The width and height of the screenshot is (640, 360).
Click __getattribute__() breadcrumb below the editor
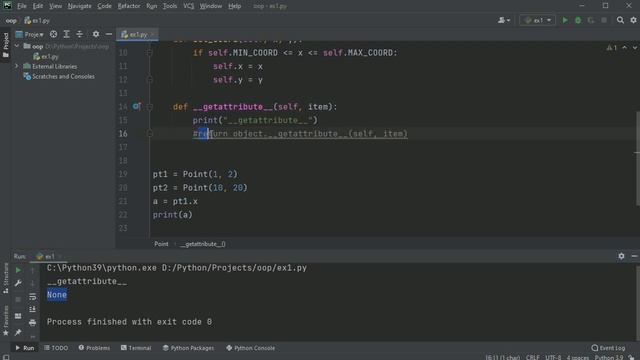coord(203,244)
